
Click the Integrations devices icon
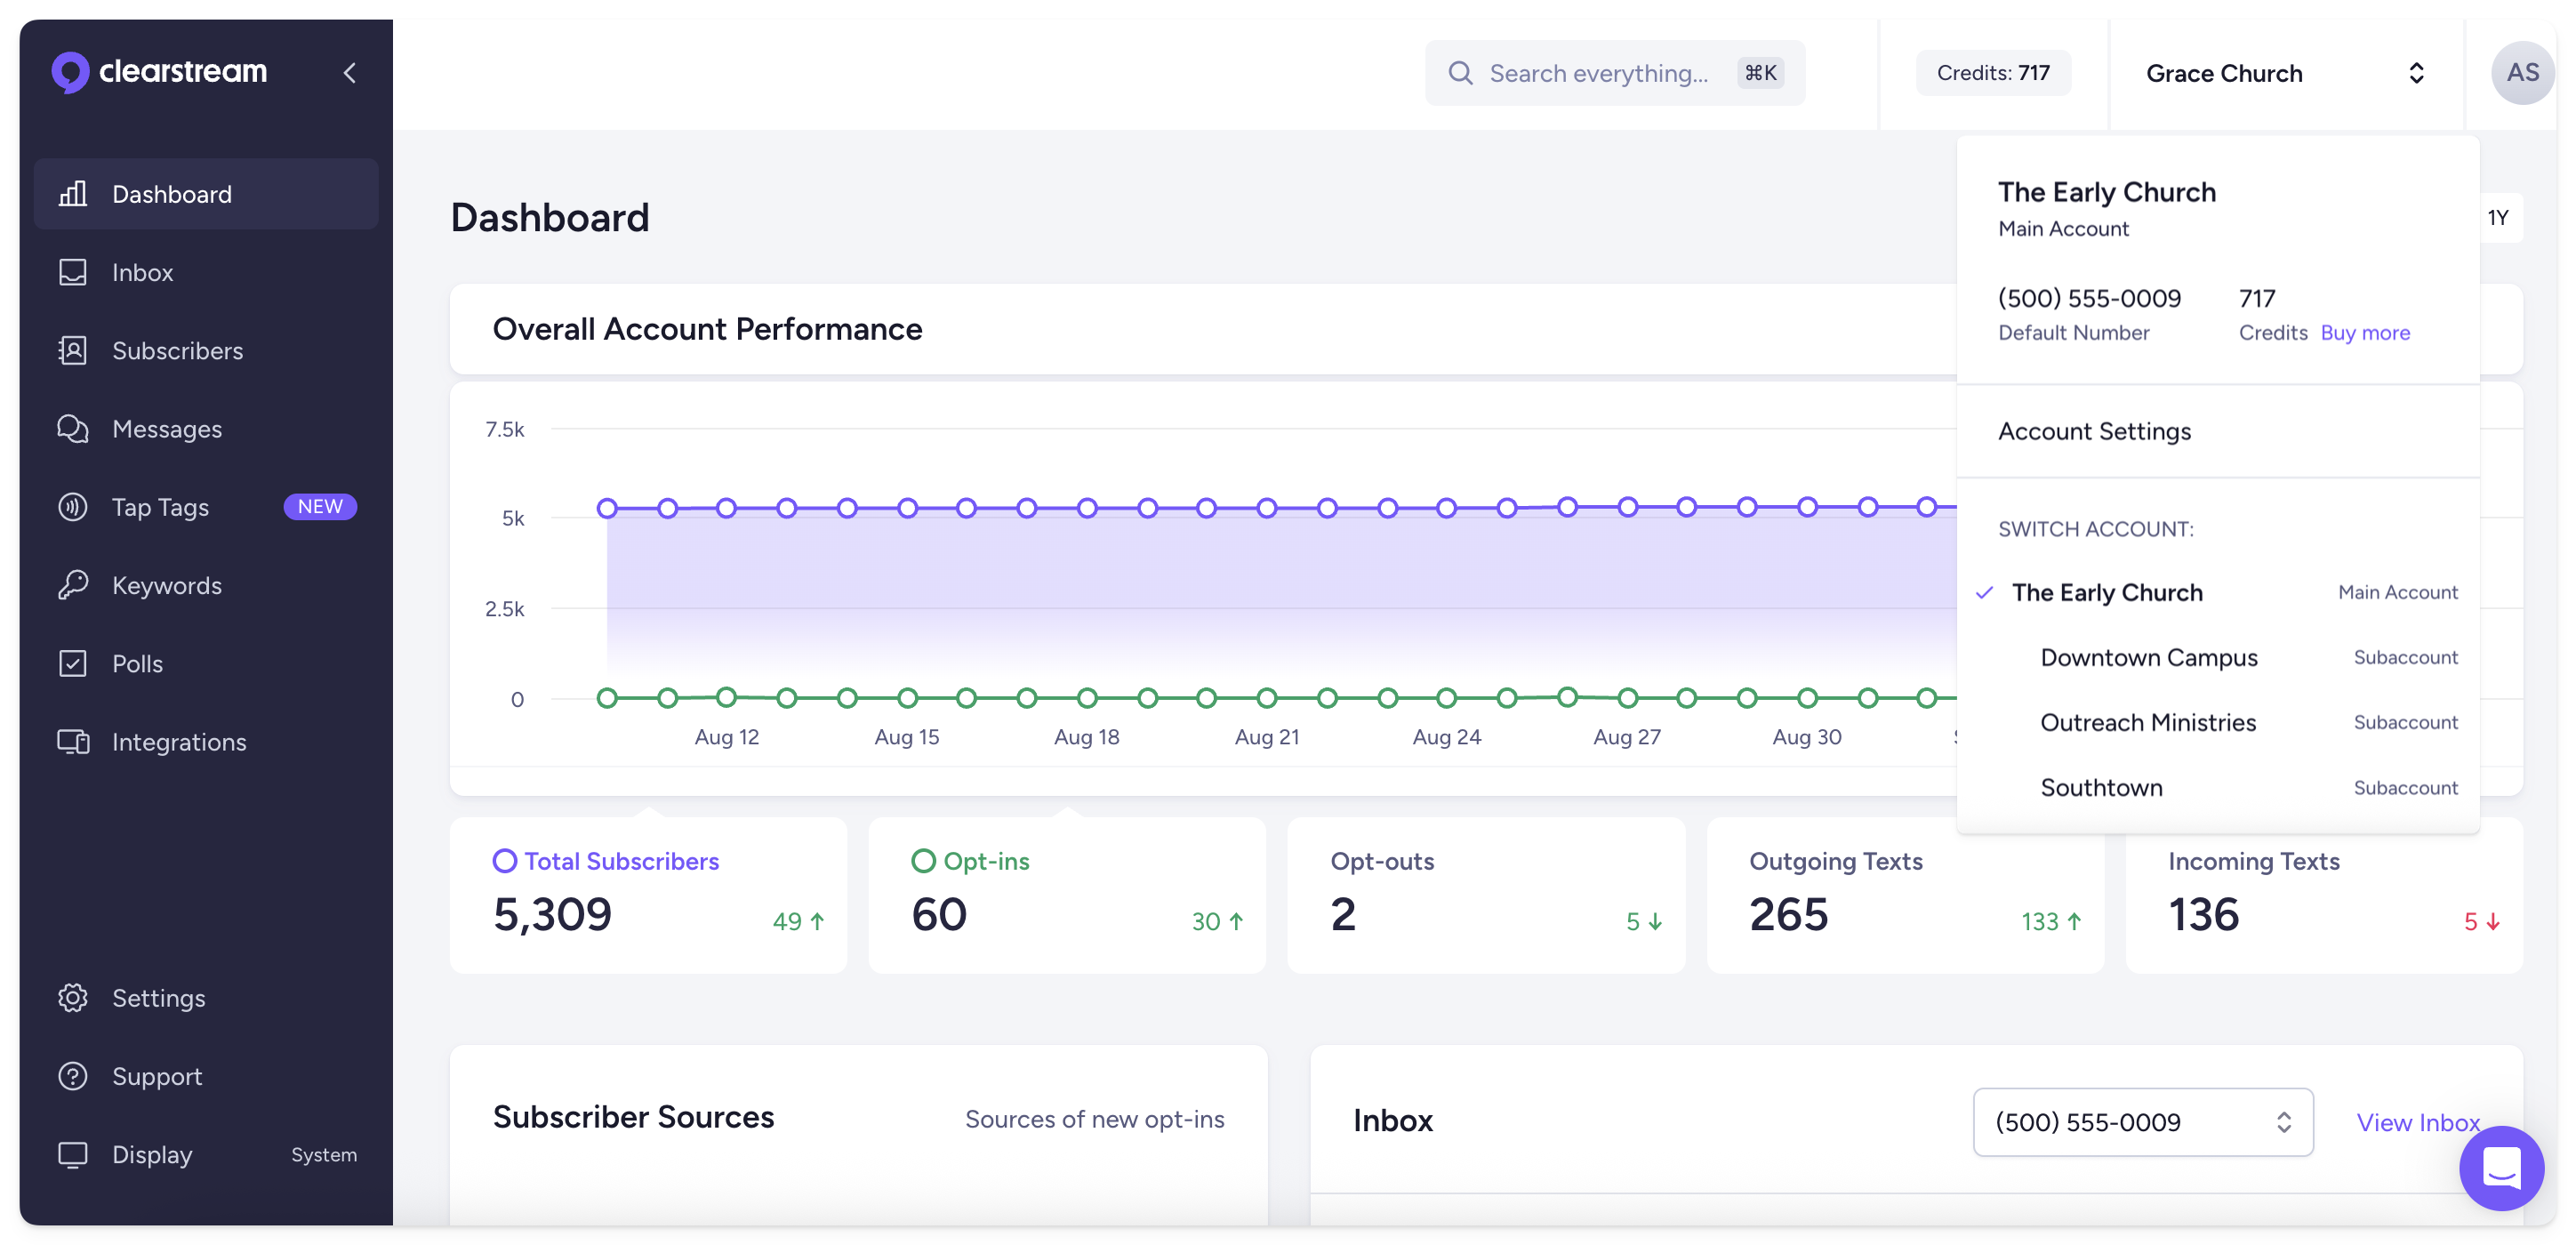coord(73,742)
